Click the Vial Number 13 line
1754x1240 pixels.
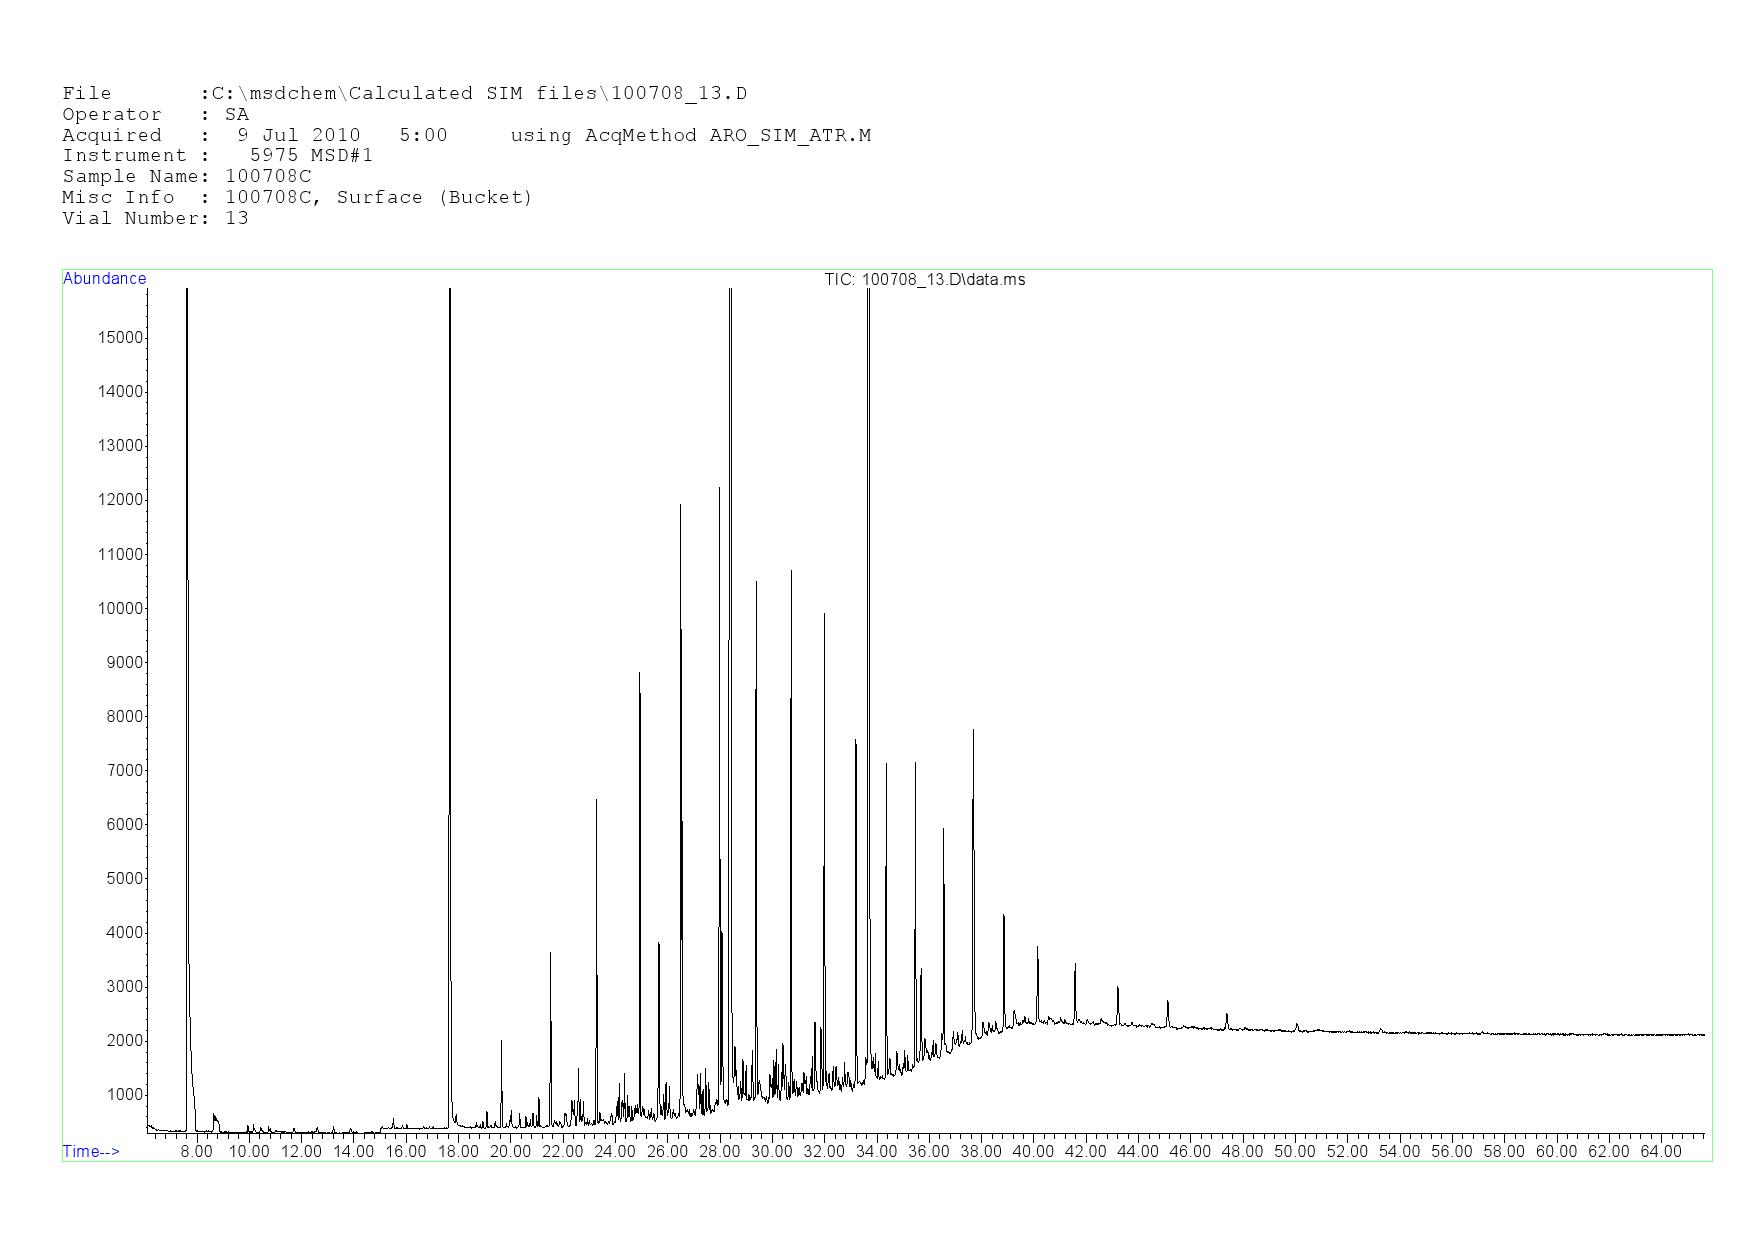[x=155, y=219]
